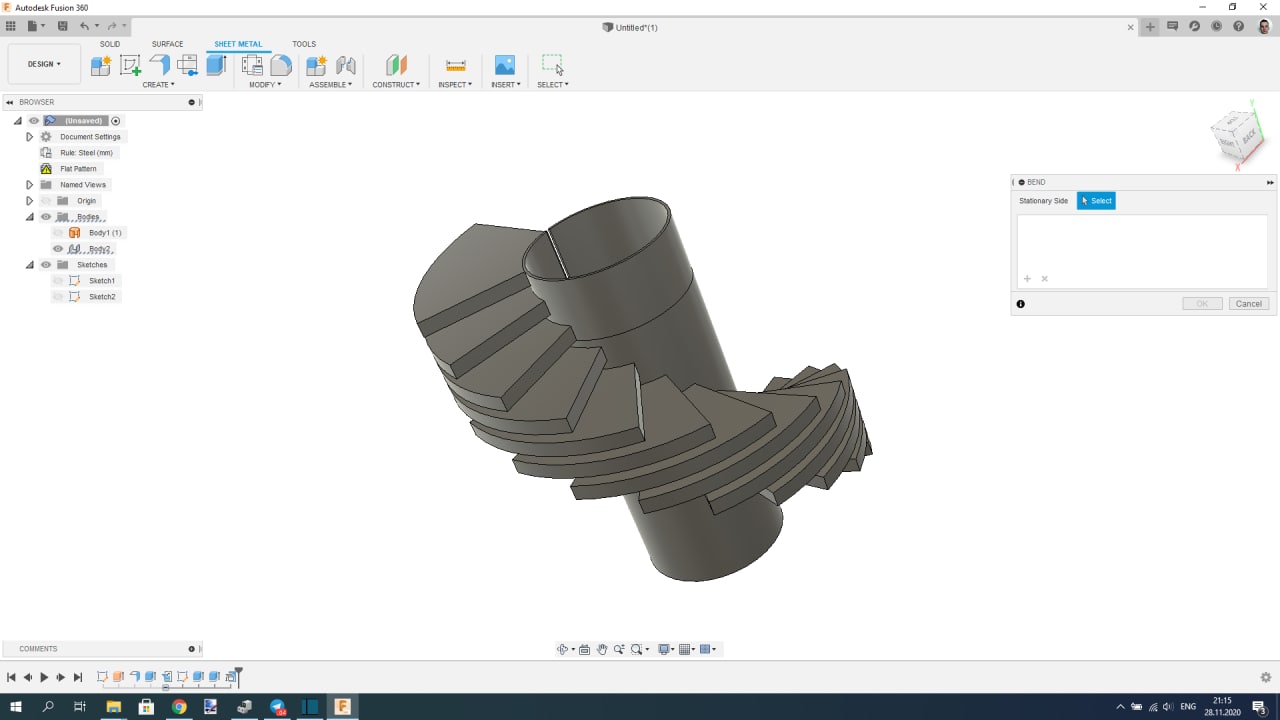
Task: Collapse the Sketches folder
Action: tap(29, 265)
